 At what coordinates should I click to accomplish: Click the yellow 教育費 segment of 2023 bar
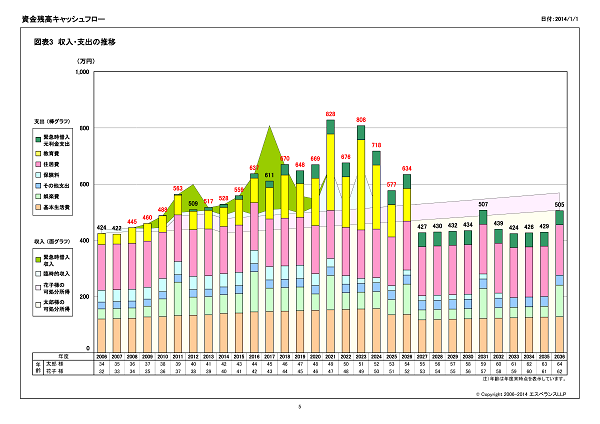point(361,185)
